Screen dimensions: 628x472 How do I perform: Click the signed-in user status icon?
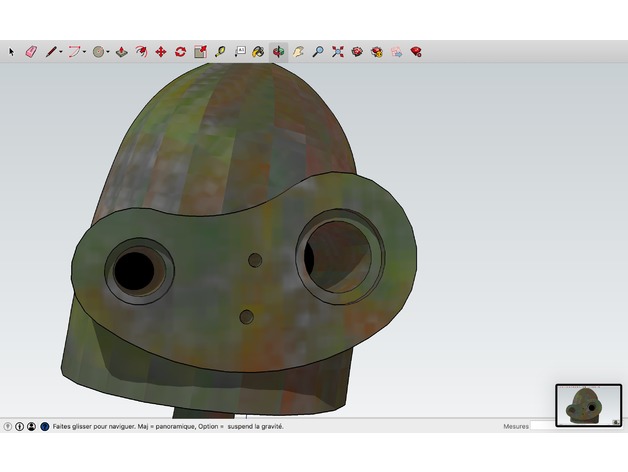[x=32, y=427]
